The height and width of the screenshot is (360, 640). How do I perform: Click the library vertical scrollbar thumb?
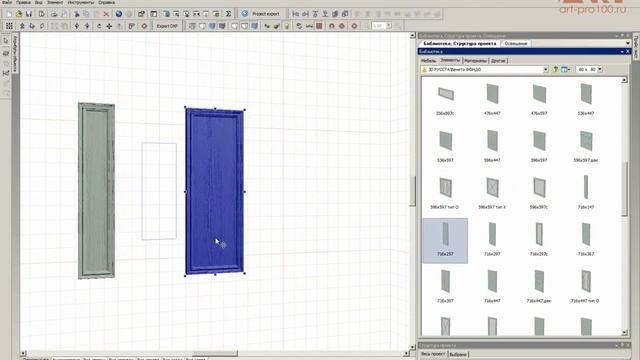624,189
